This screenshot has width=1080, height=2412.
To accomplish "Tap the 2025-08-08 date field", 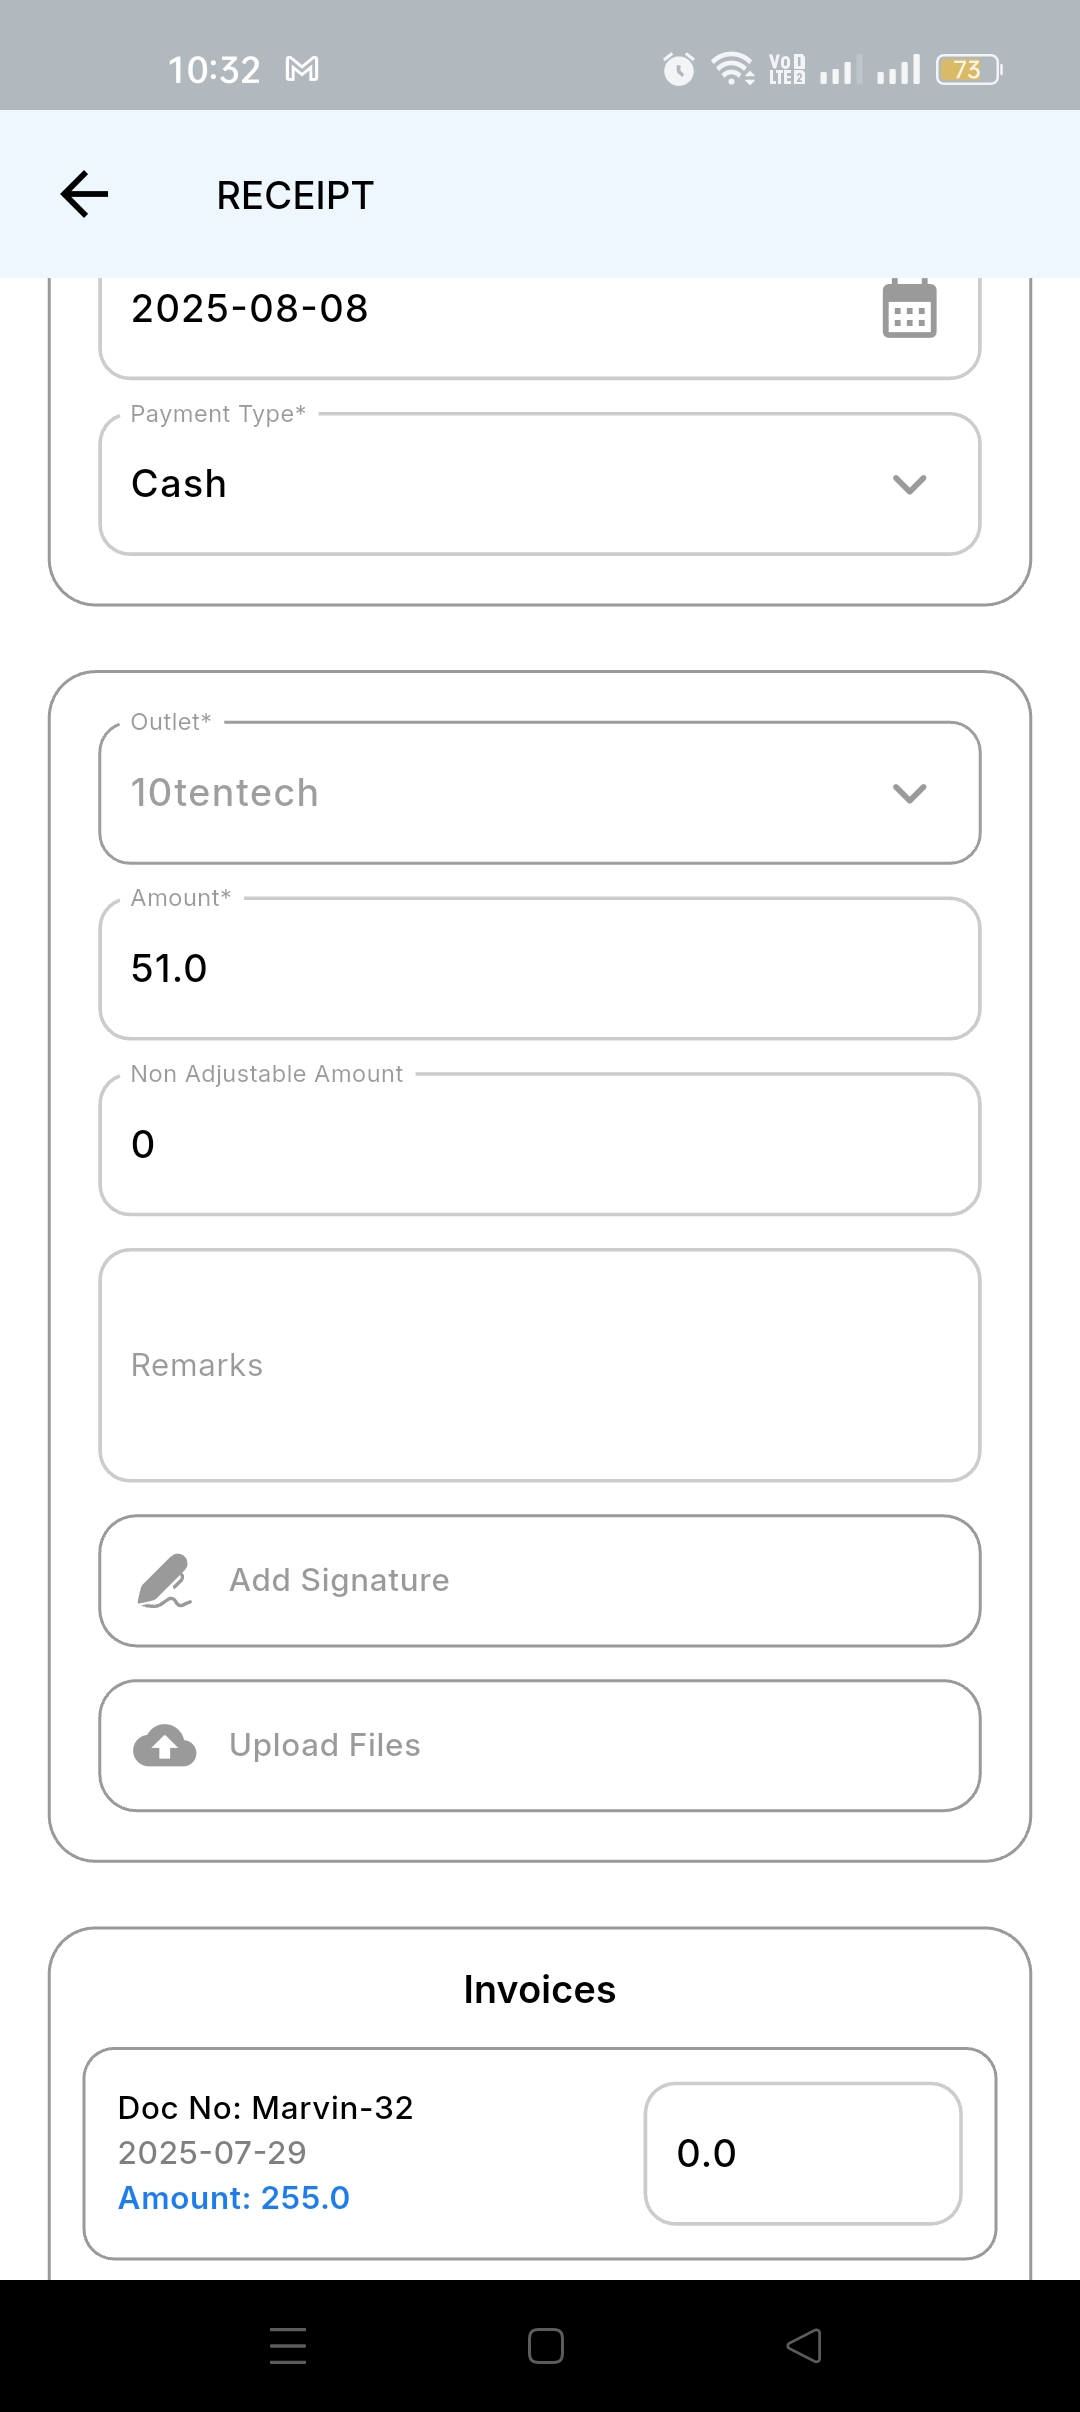I will tap(480, 309).
